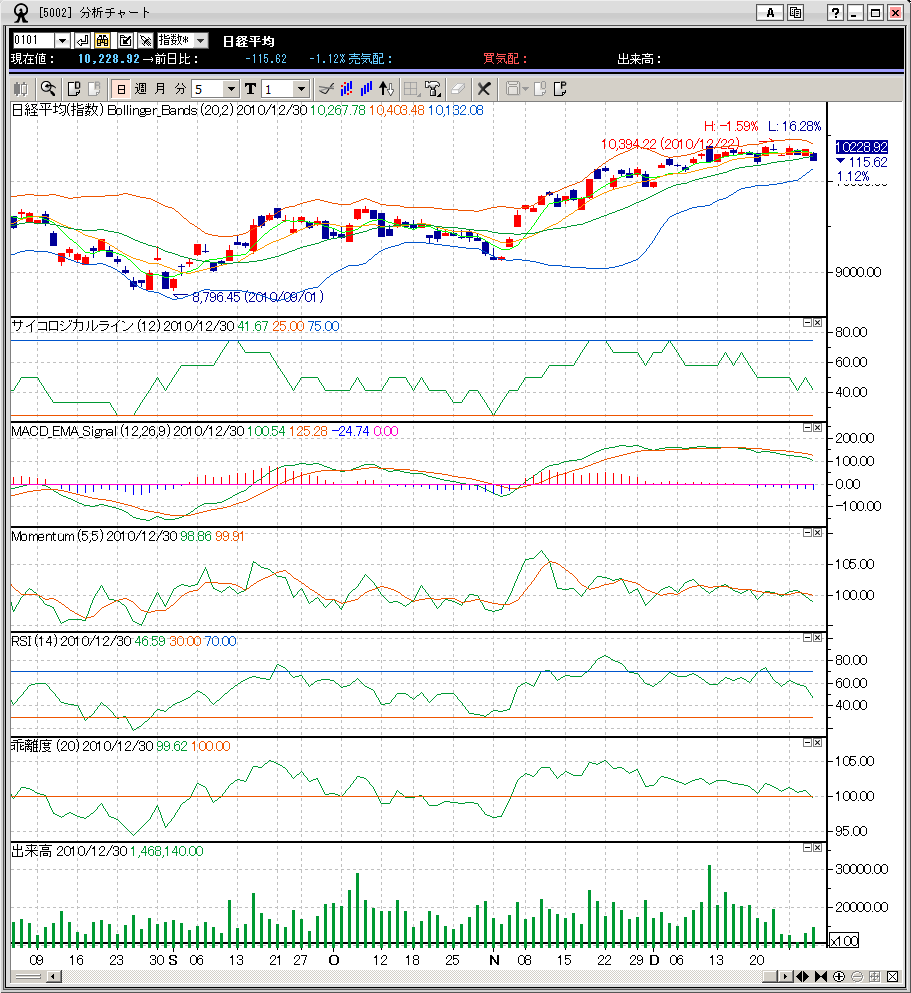Open the minute interval dropdown showing 5

tap(231, 89)
